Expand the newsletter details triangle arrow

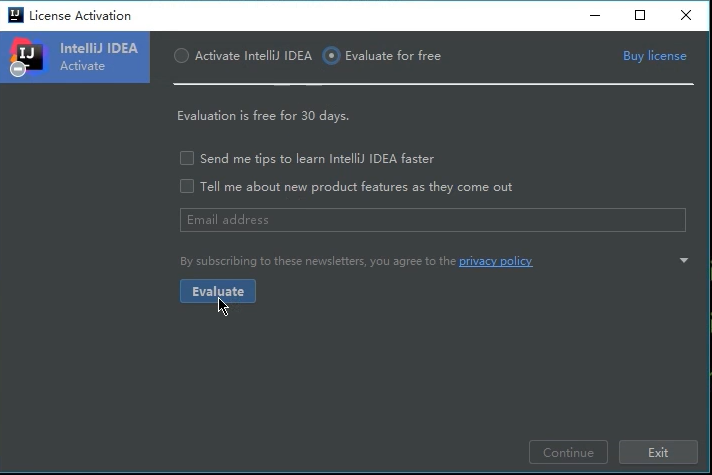click(x=684, y=260)
